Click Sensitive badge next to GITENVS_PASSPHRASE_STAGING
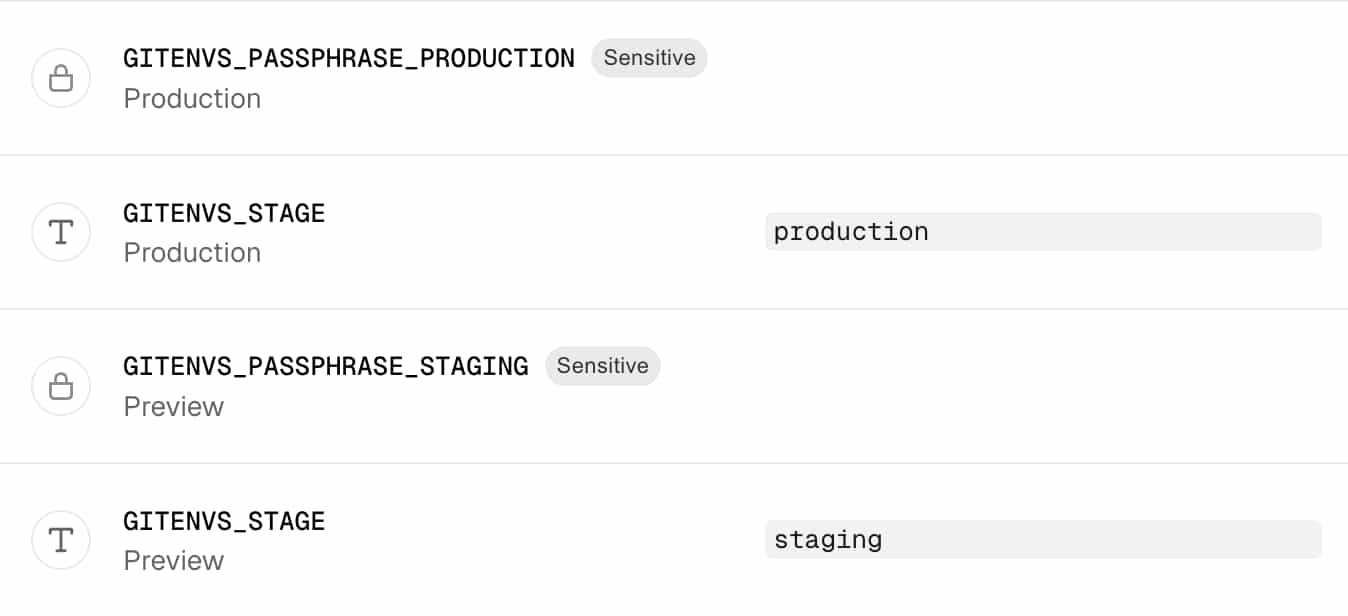Image resolution: width=1348 pixels, height=616 pixels. point(602,366)
